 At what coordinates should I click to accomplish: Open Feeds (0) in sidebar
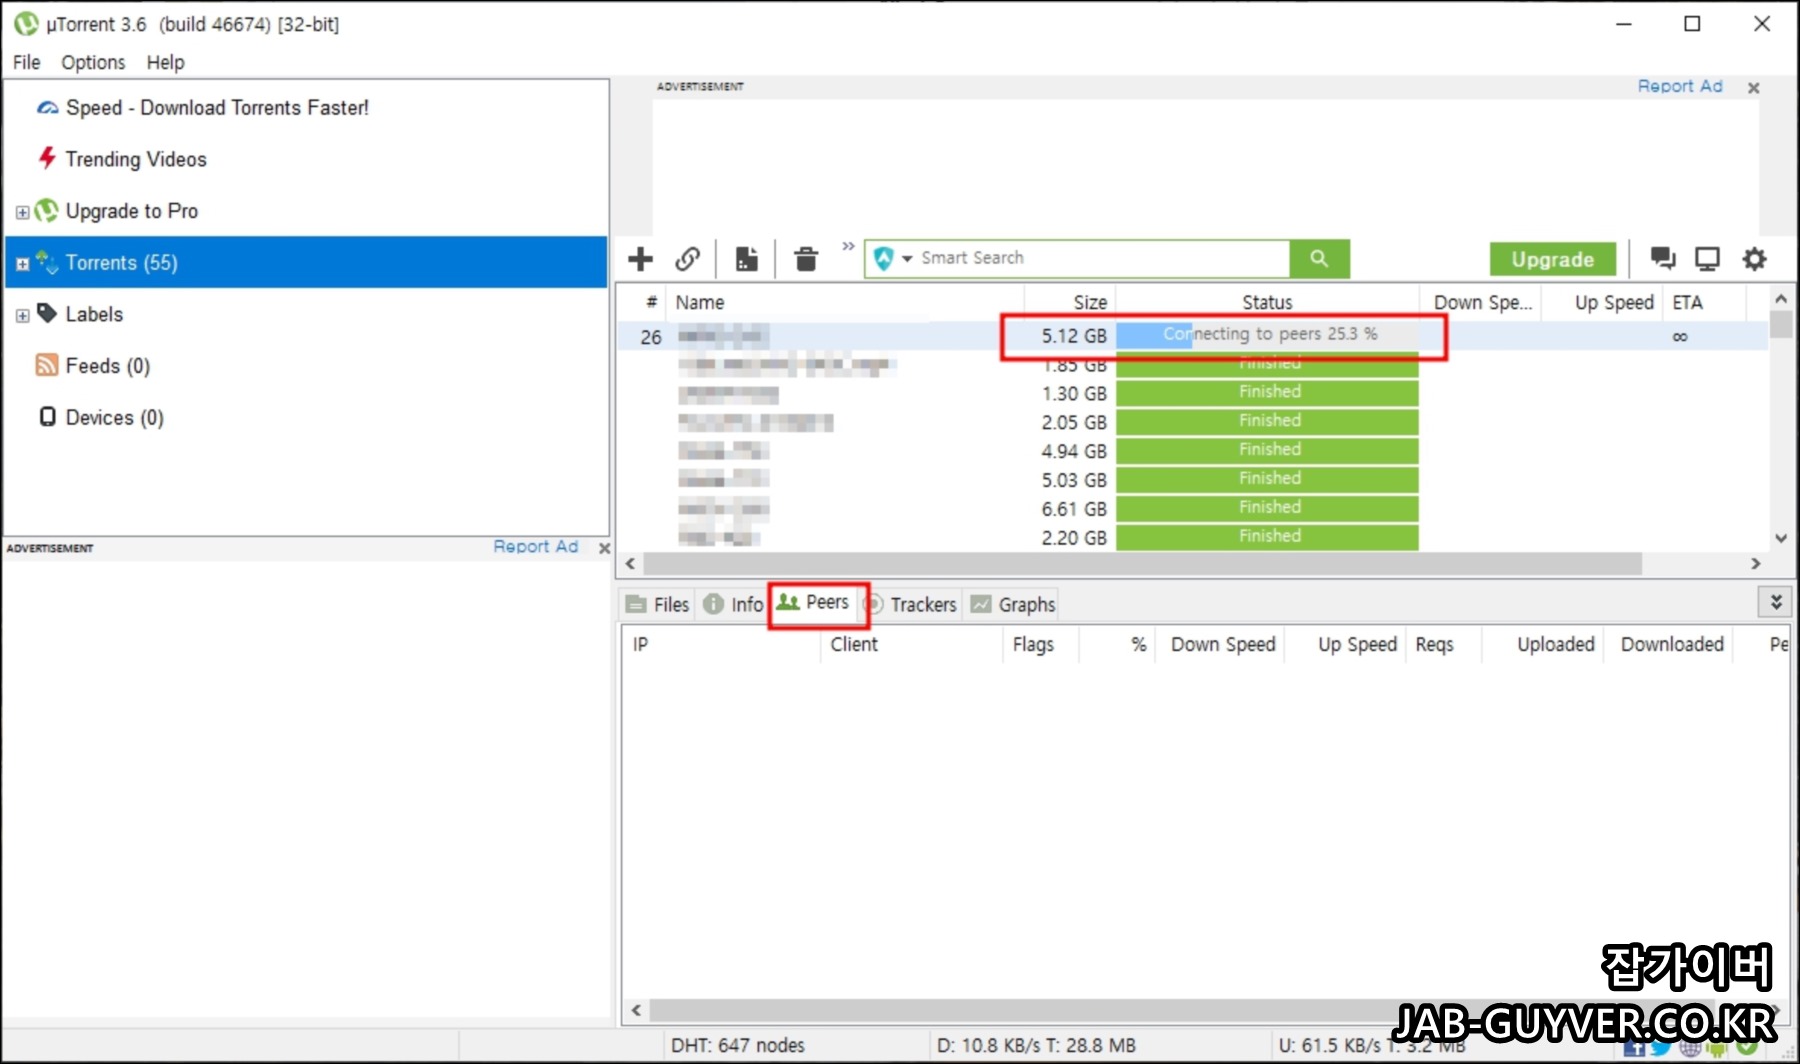click(x=108, y=366)
